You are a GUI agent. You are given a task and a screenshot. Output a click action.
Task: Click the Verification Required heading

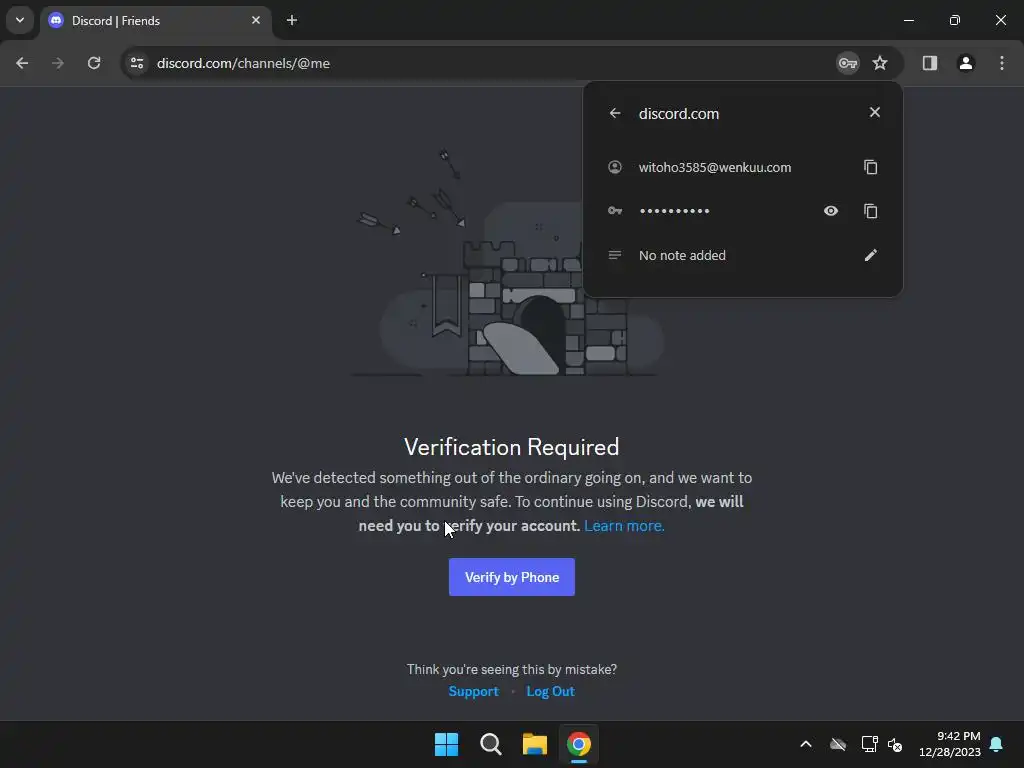point(511,447)
